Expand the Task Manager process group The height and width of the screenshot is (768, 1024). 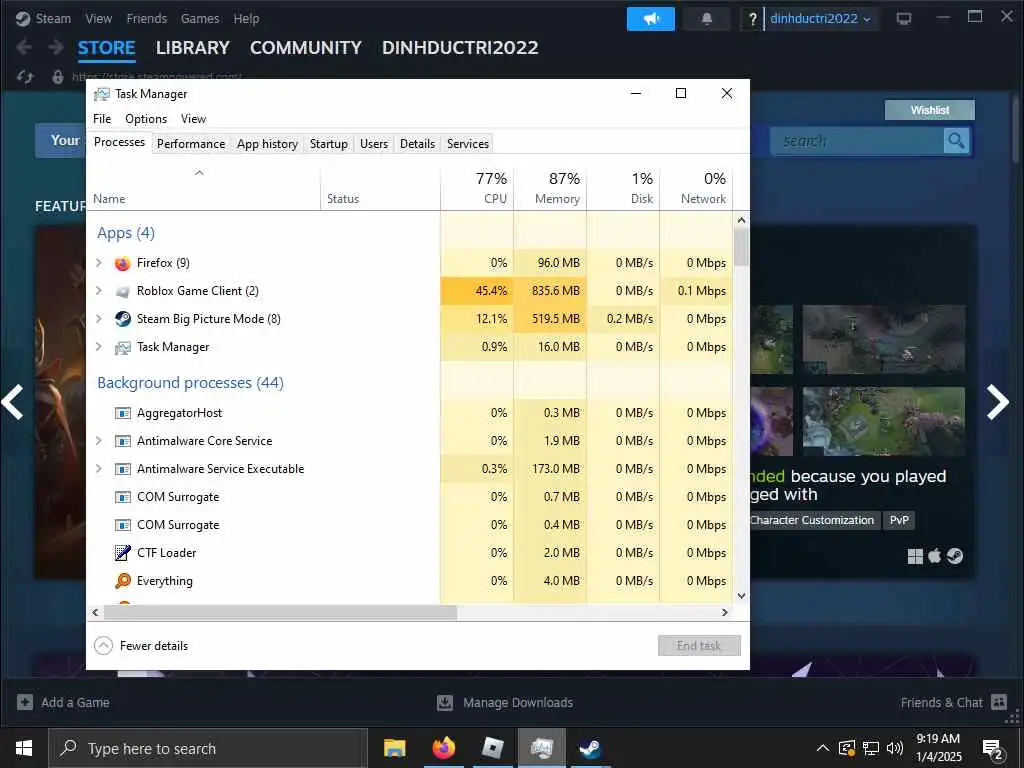pyautogui.click(x=99, y=347)
